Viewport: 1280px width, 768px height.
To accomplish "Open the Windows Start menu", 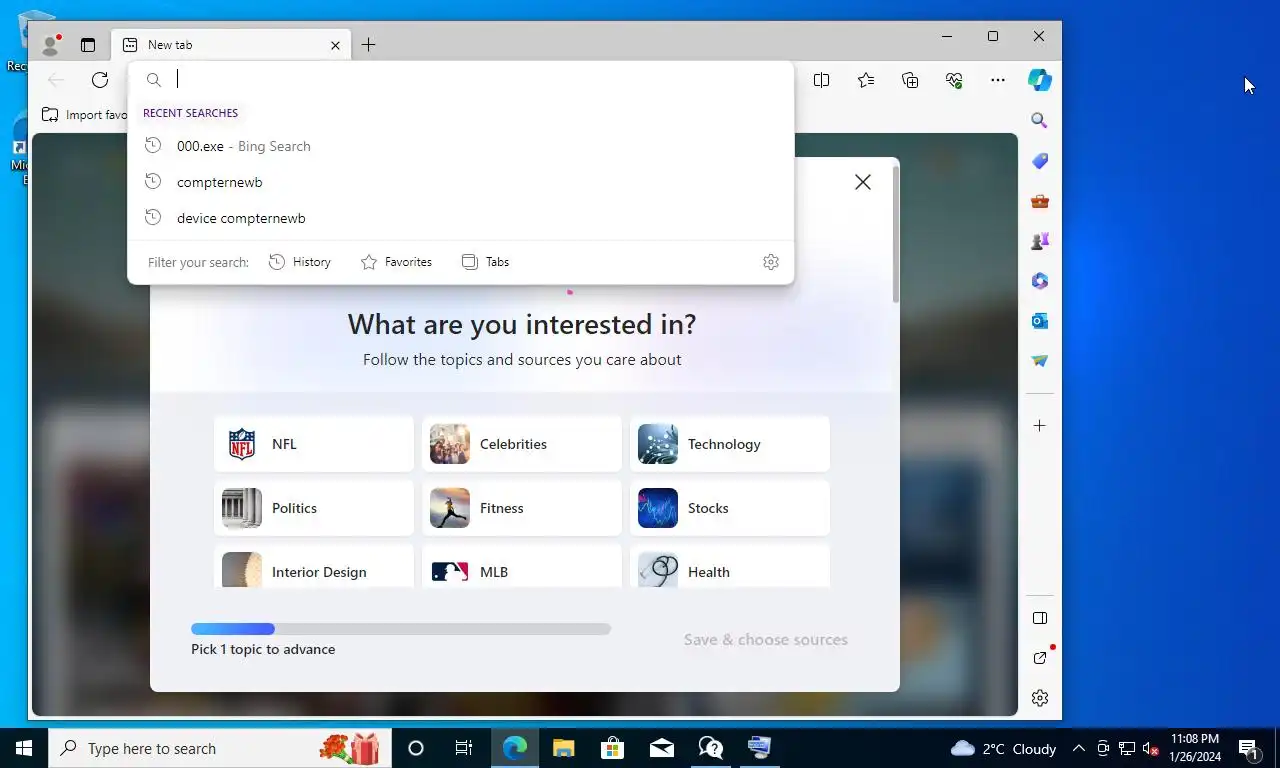I will [x=24, y=748].
